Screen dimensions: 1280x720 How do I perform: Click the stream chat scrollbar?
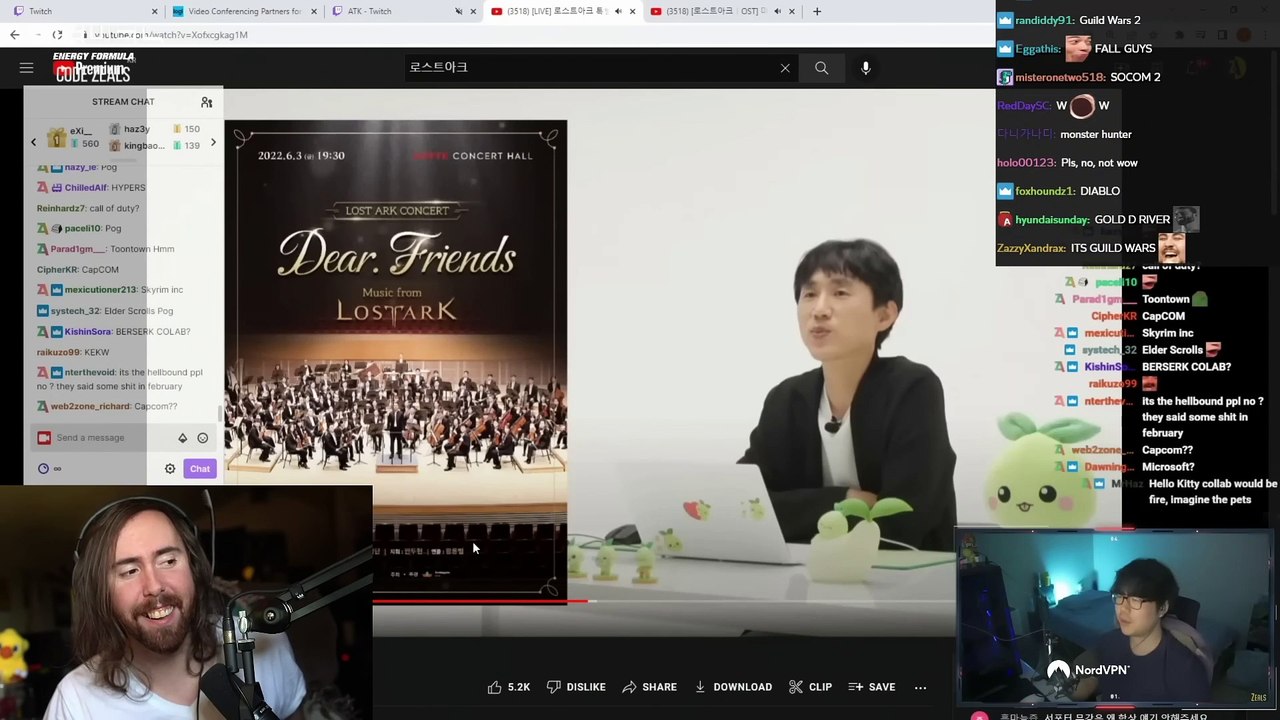(x=220, y=412)
